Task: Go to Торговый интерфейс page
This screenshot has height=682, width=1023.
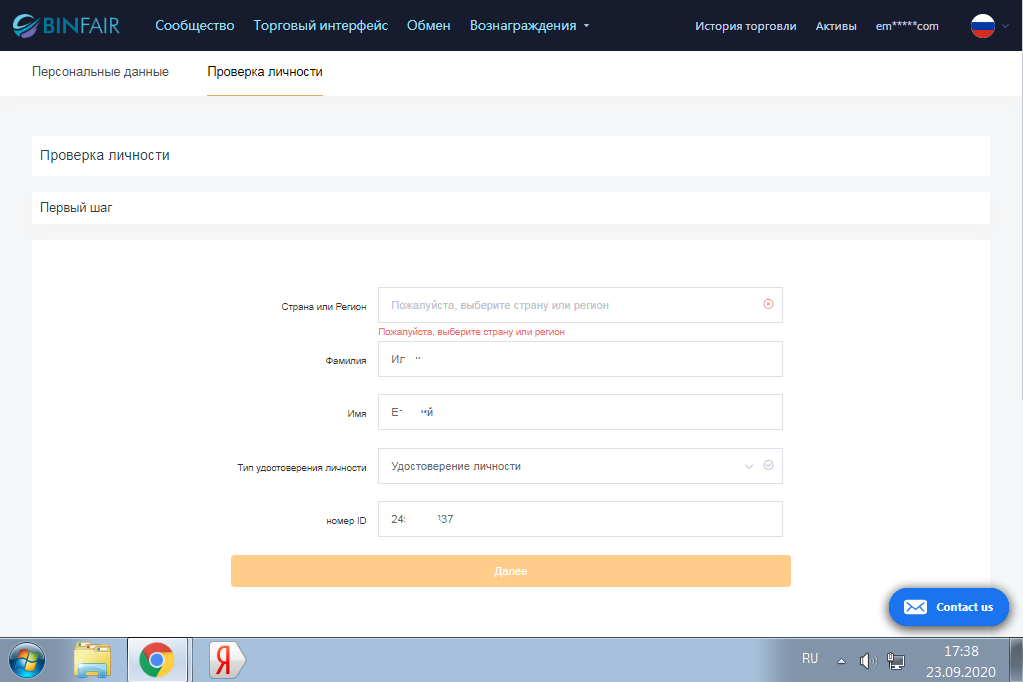Action: pyautogui.click(x=320, y=25)
